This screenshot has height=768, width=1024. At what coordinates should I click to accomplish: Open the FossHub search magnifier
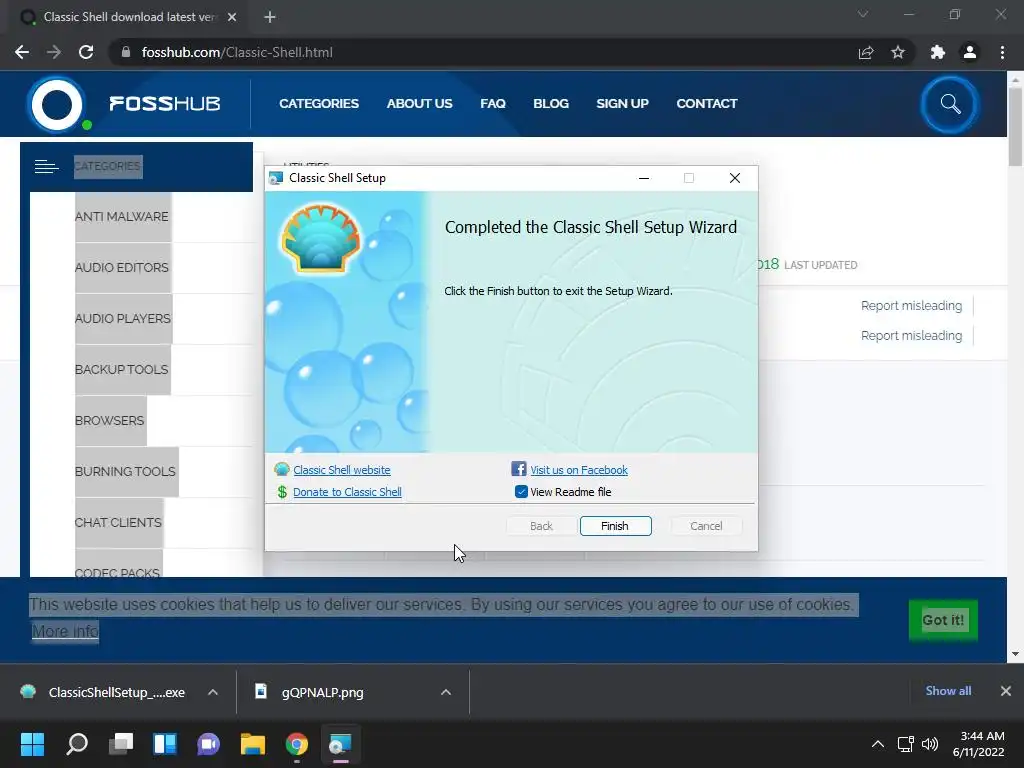pos(950,104)
